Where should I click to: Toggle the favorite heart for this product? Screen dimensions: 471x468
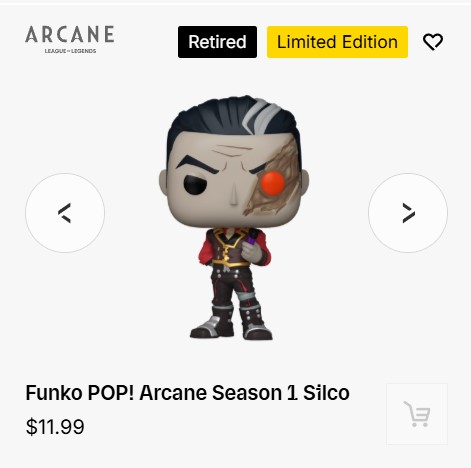(433, 42)
